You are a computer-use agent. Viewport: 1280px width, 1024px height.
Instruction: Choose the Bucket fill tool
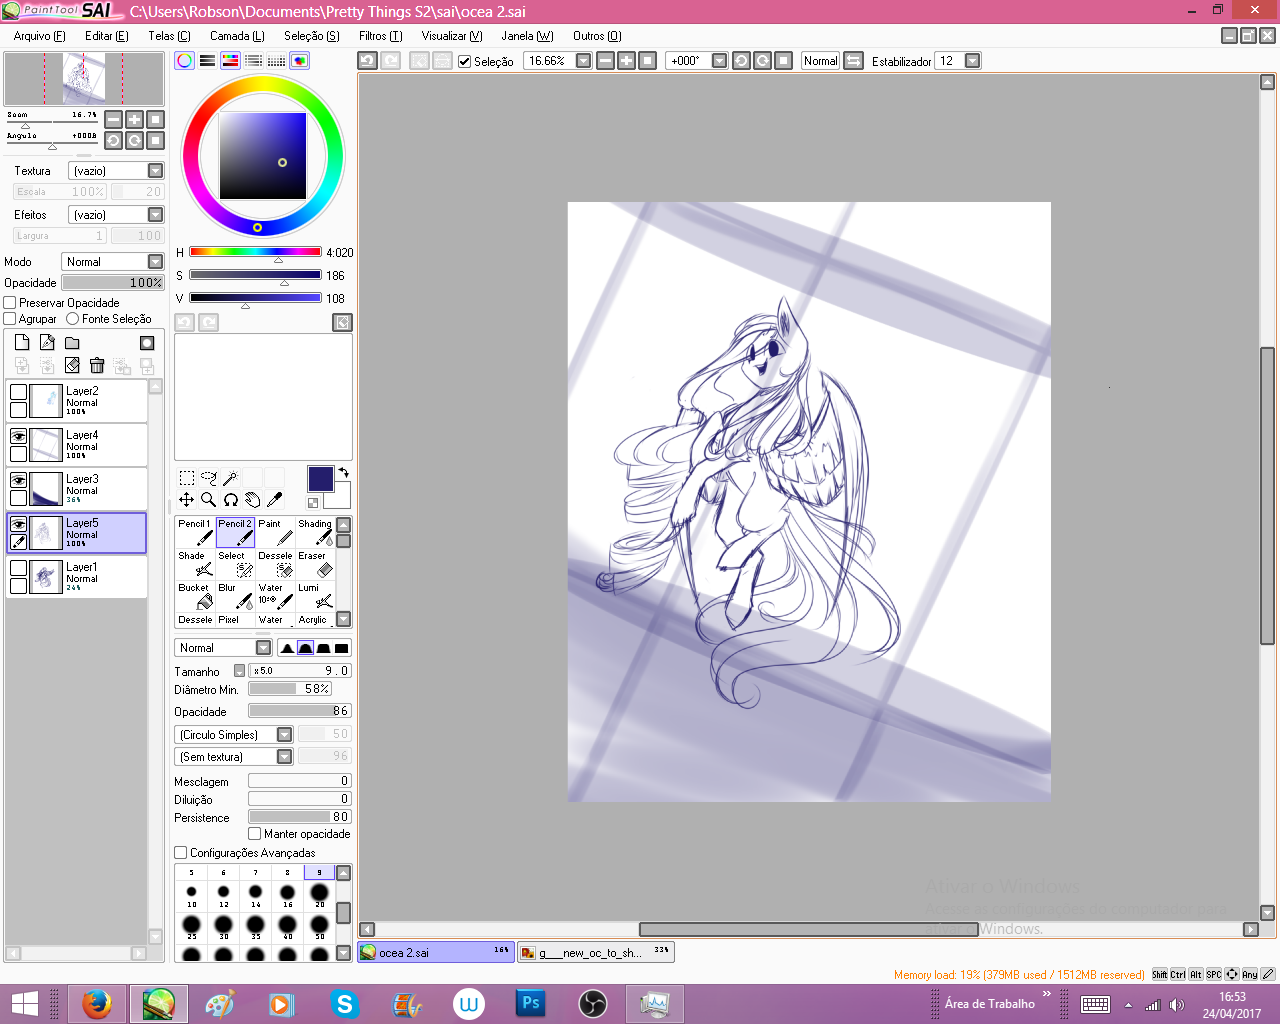(x=200, y=597)
